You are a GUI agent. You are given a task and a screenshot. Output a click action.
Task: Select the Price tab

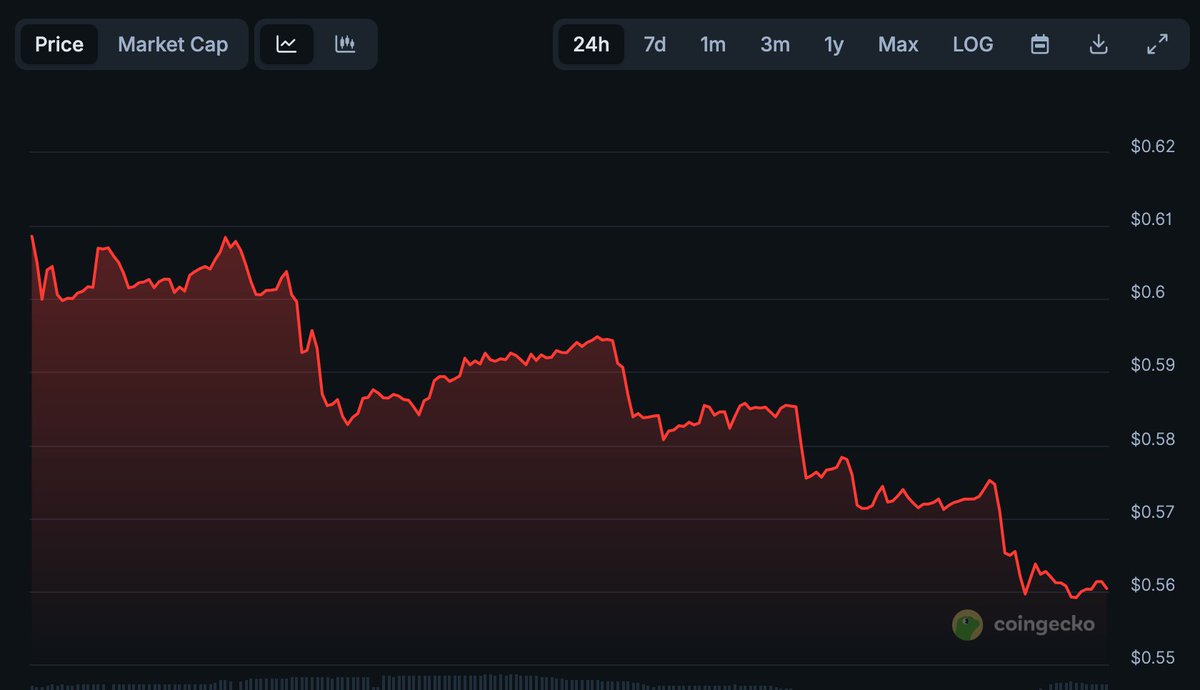[x=59, y=44]
